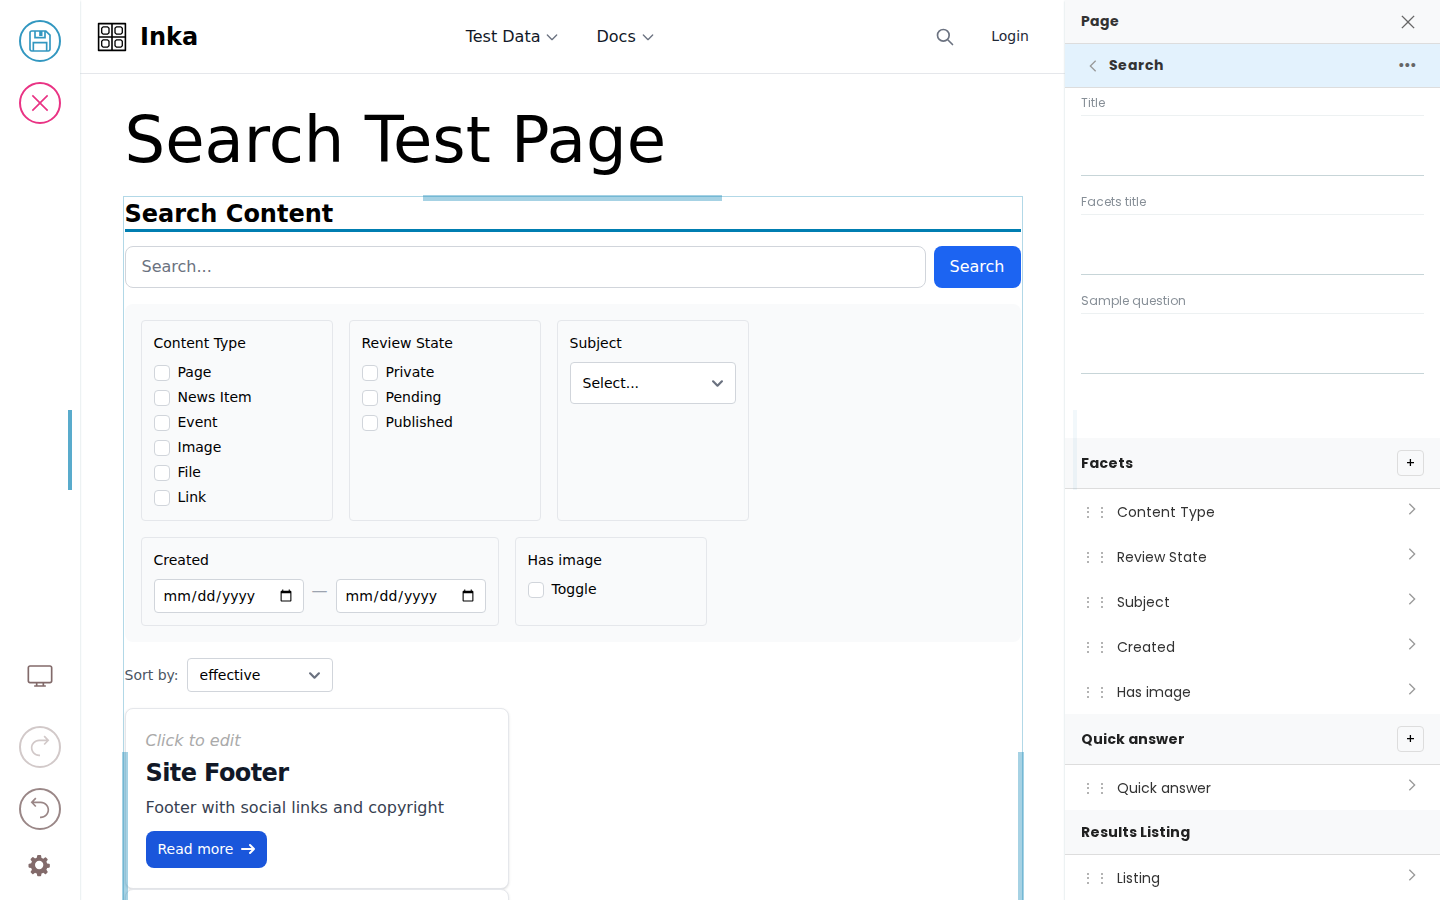Go back using arrow beside Search
1440x900 pixels.
click(1093, 66)
